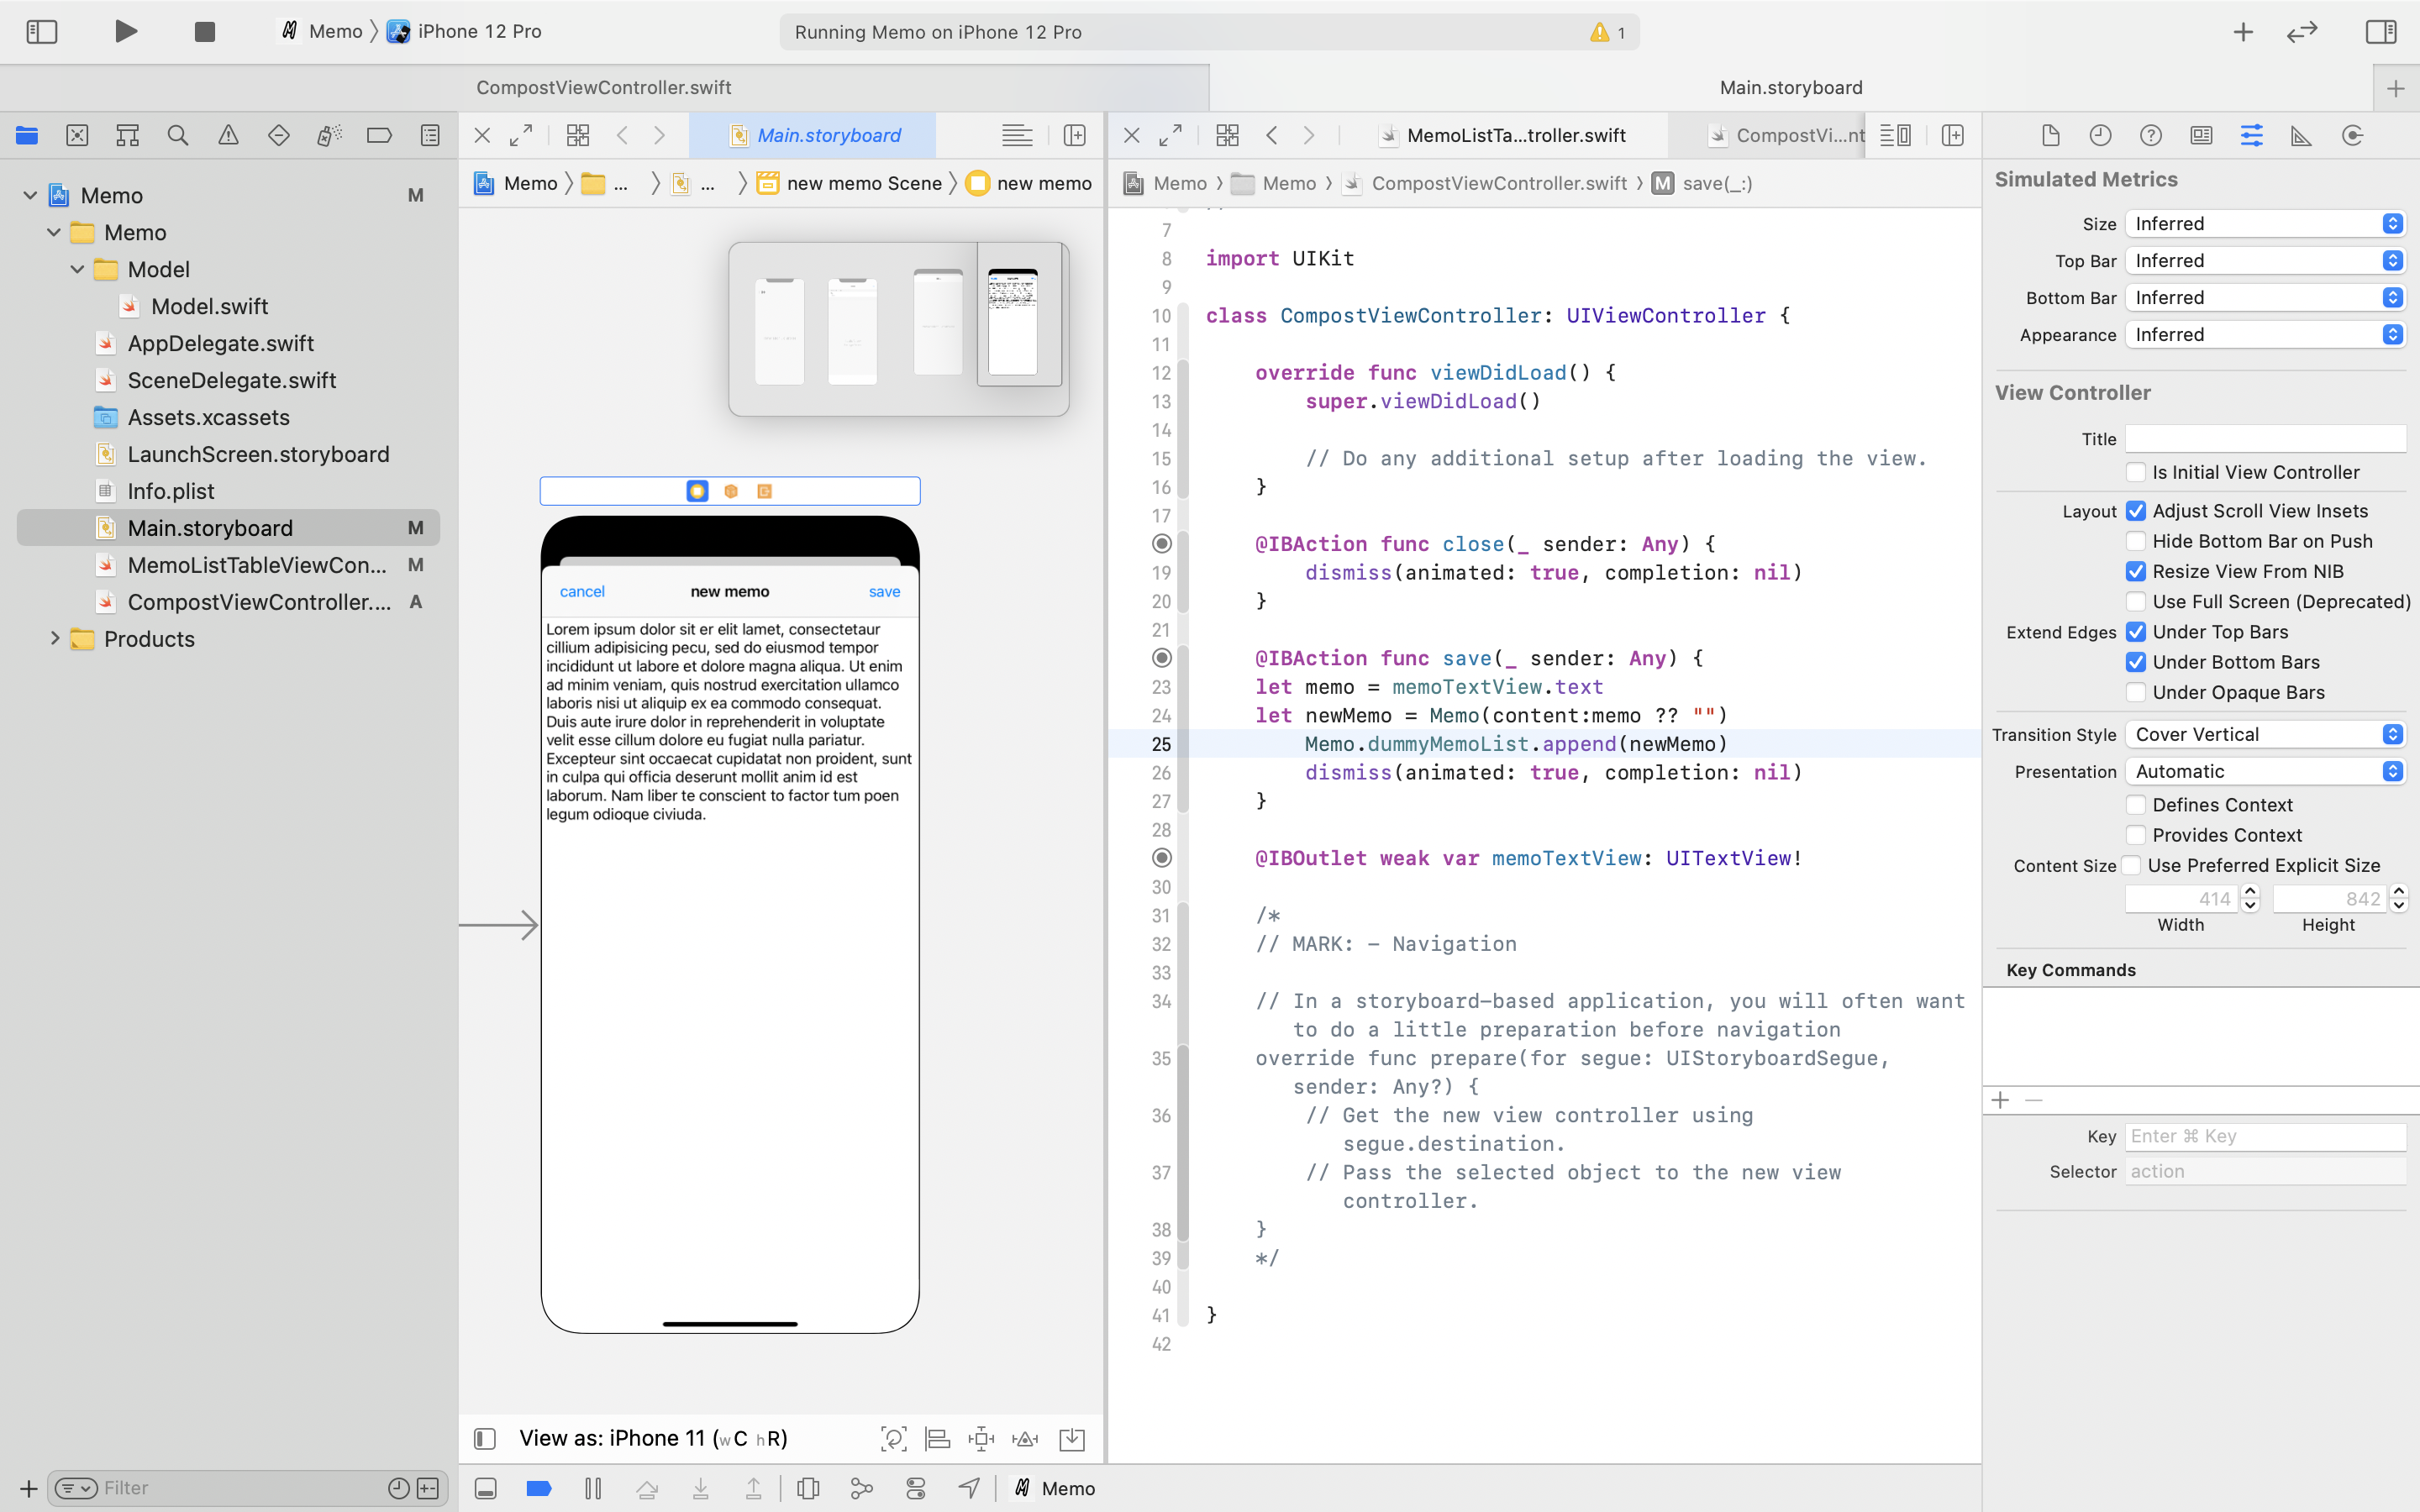Image resolution: width=2420 pixels, height=1512 pixels.
Task: Open the Library with plus button
Action: click(2243, 31)
